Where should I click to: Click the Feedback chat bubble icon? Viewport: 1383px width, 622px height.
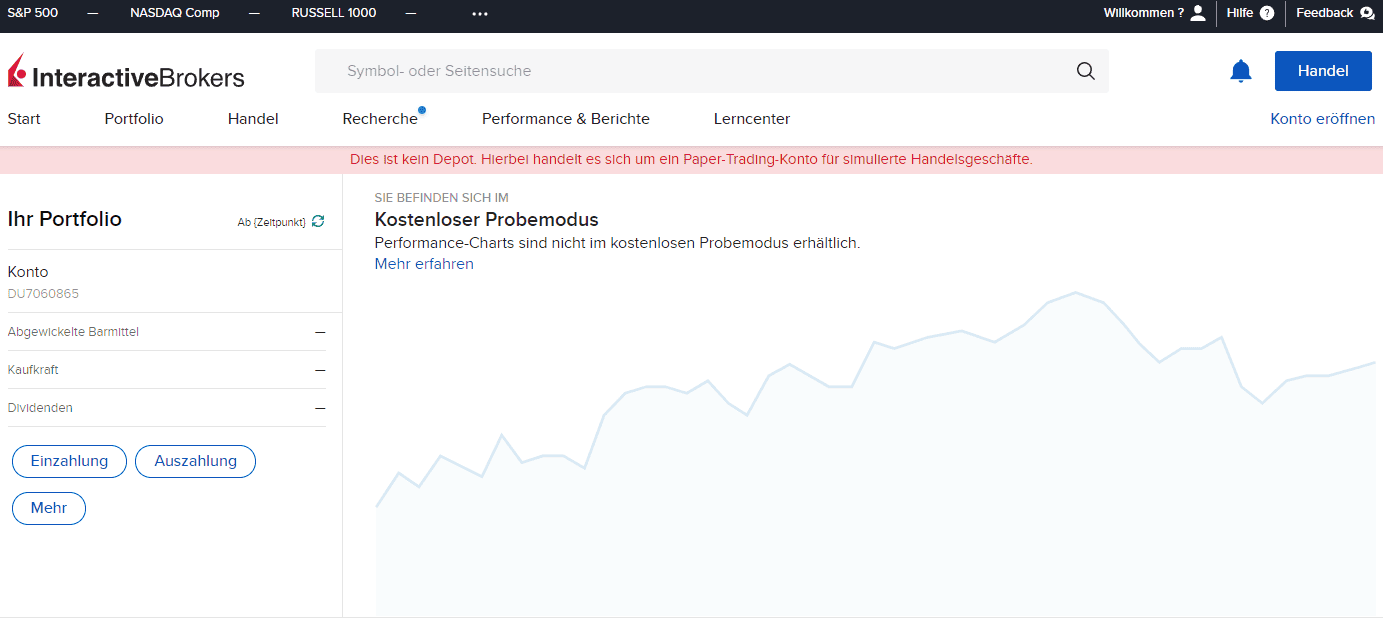pos(1367,13)
